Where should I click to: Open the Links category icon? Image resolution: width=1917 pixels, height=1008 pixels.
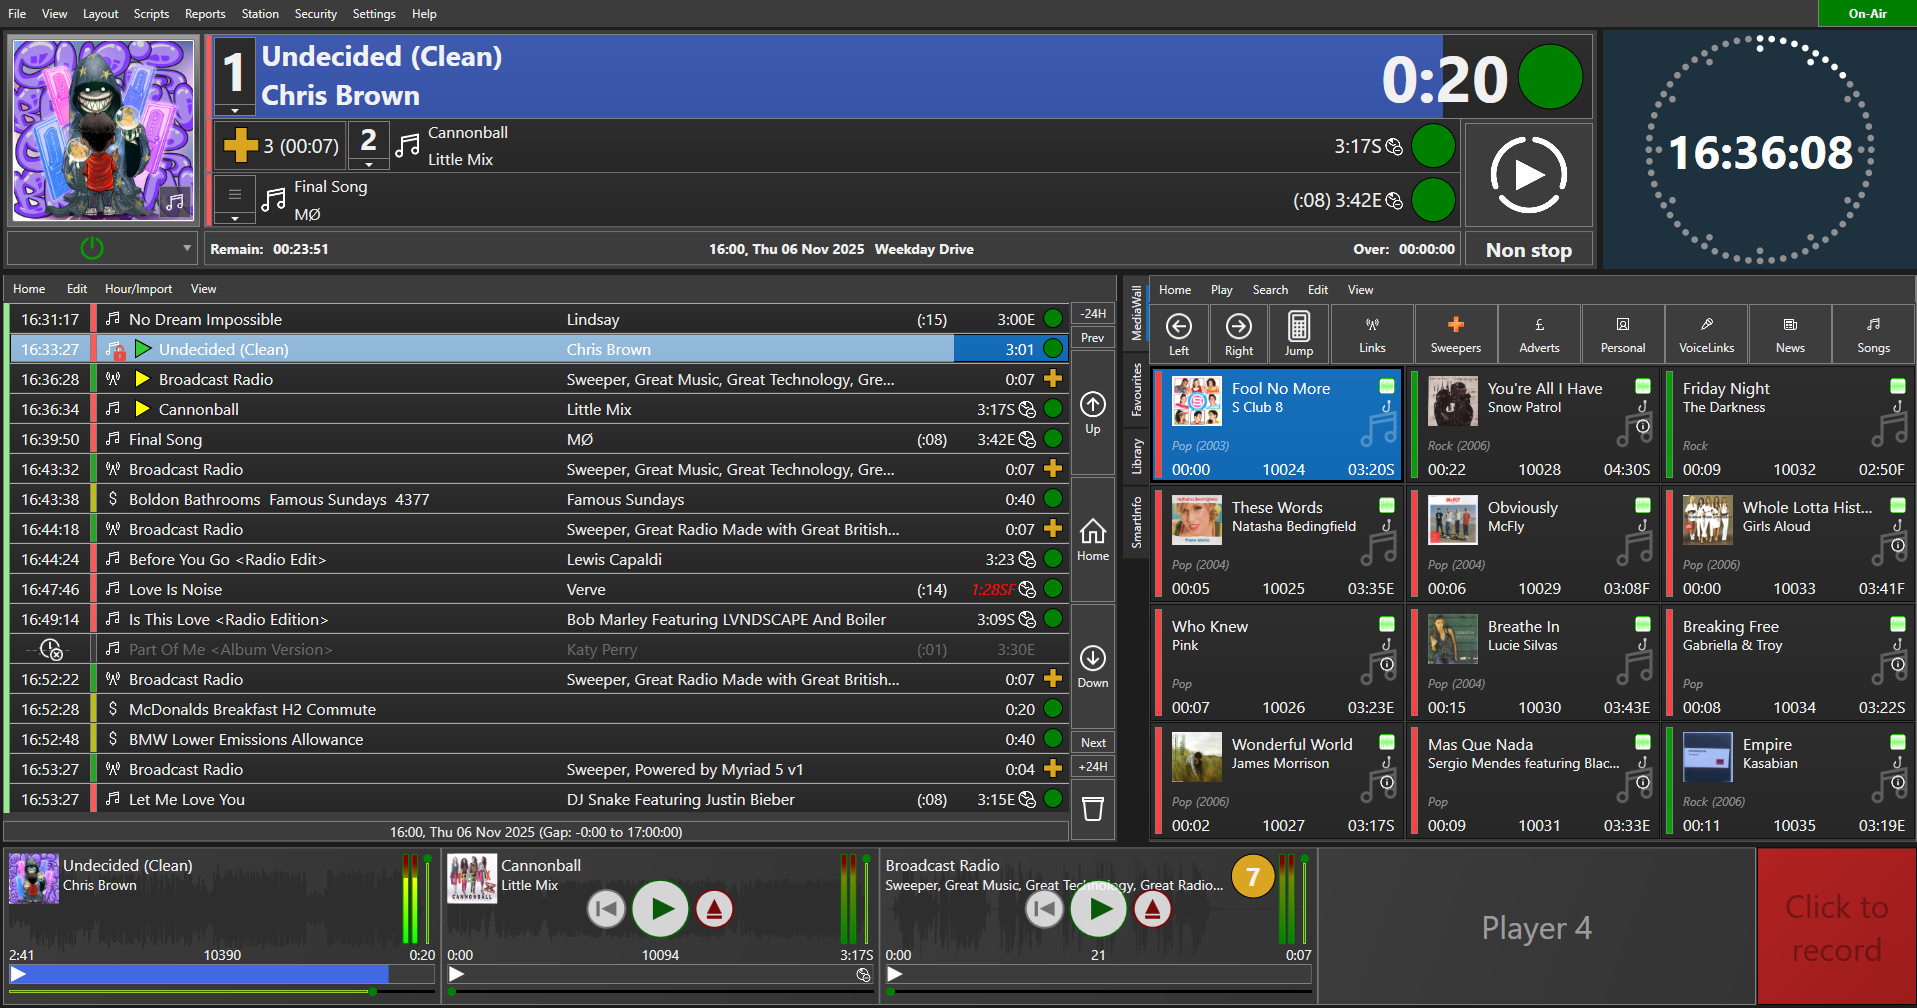tap(1371, 333)
